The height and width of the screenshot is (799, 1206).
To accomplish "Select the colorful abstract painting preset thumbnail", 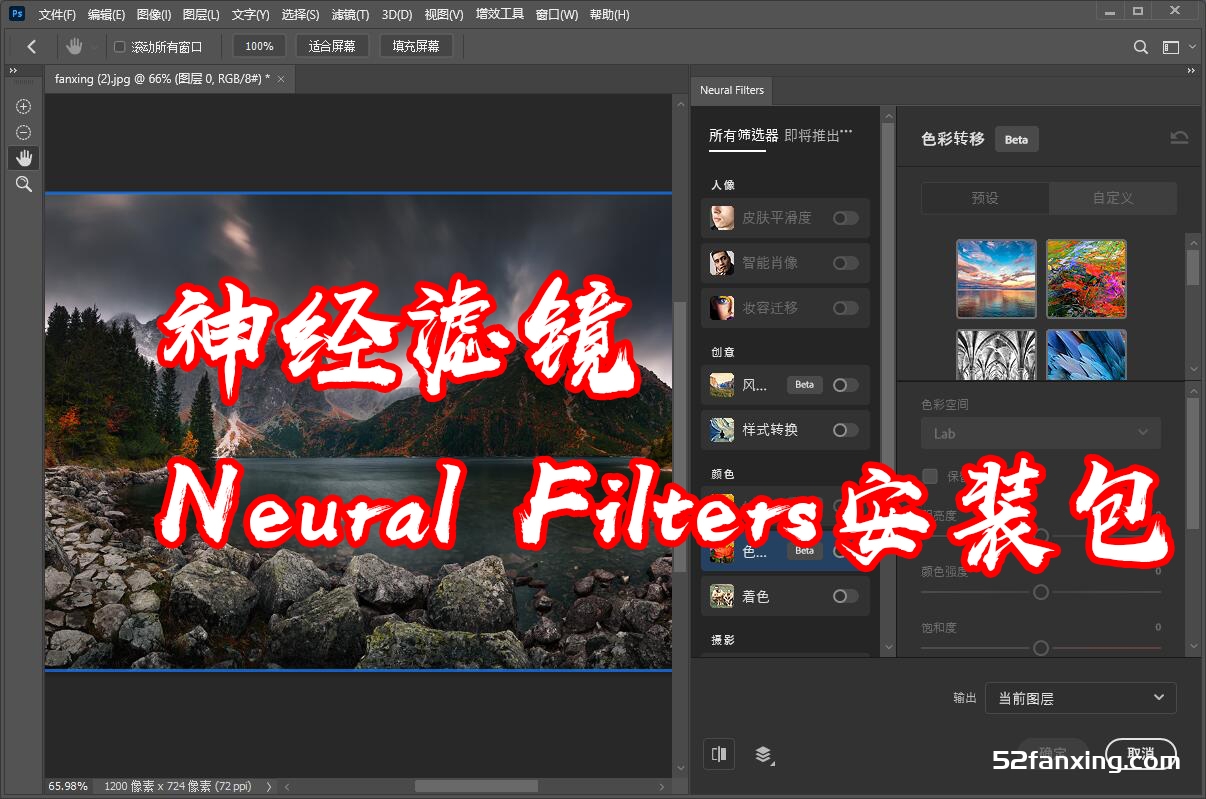I will tap(1086, 279).
